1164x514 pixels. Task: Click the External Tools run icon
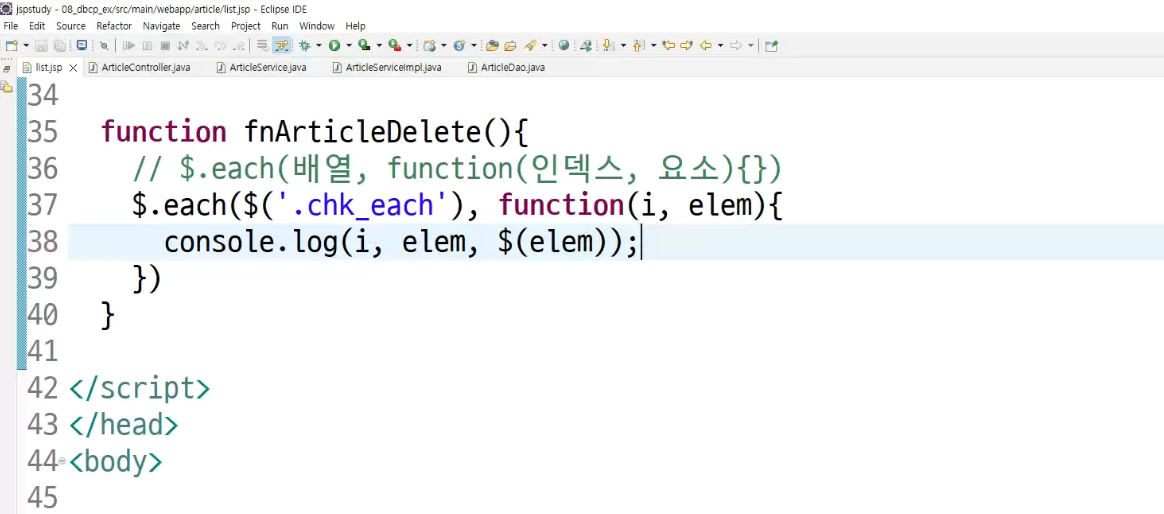[x=395, y=45]
